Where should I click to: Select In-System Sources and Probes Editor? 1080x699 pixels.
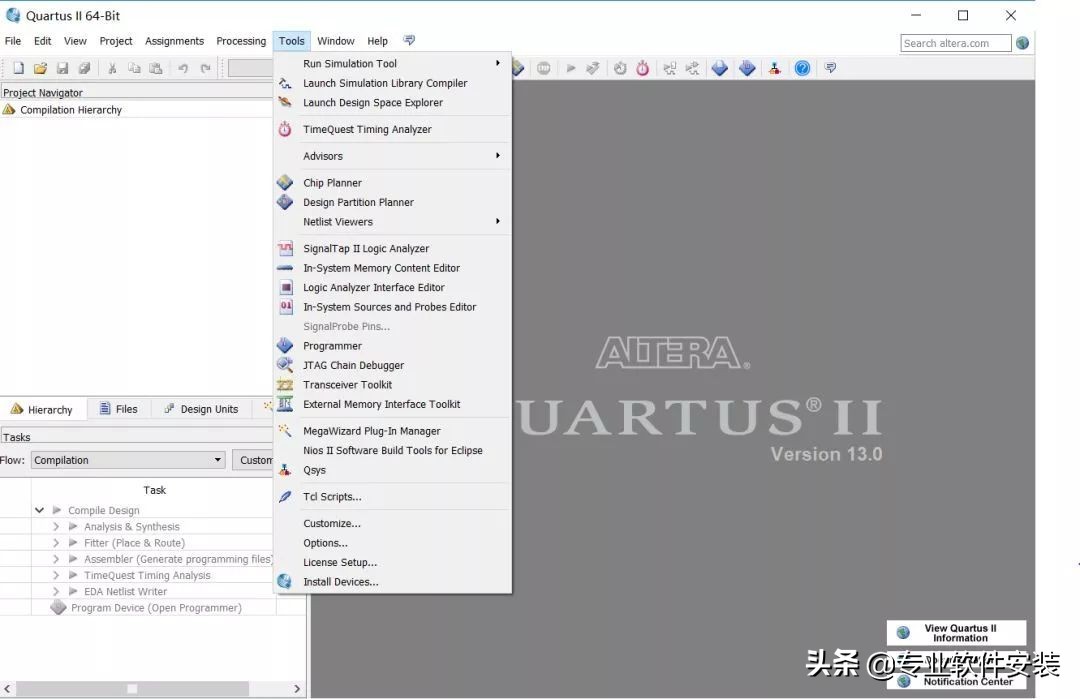(x=393, y=306)
